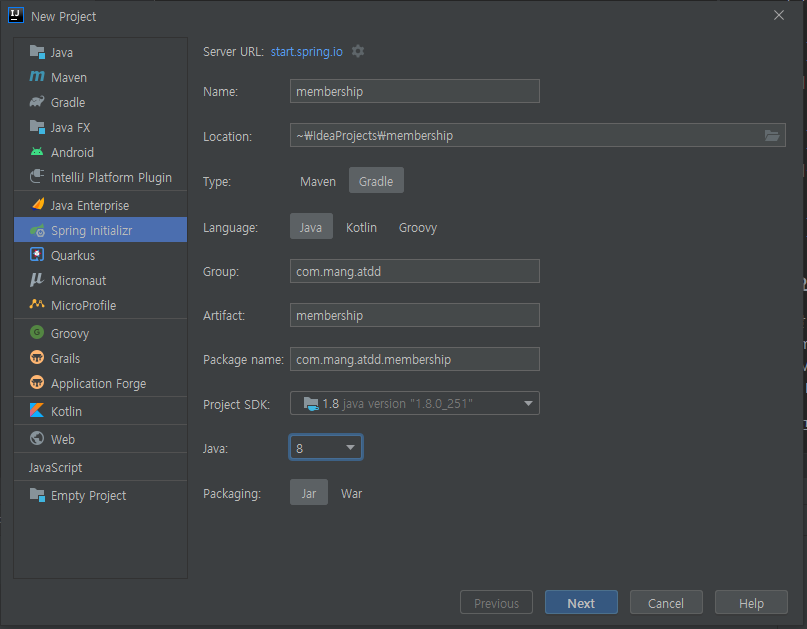This screenshot has width=807, height=629.
Task: Click the Gradle elephant icon
Action: 37,102
